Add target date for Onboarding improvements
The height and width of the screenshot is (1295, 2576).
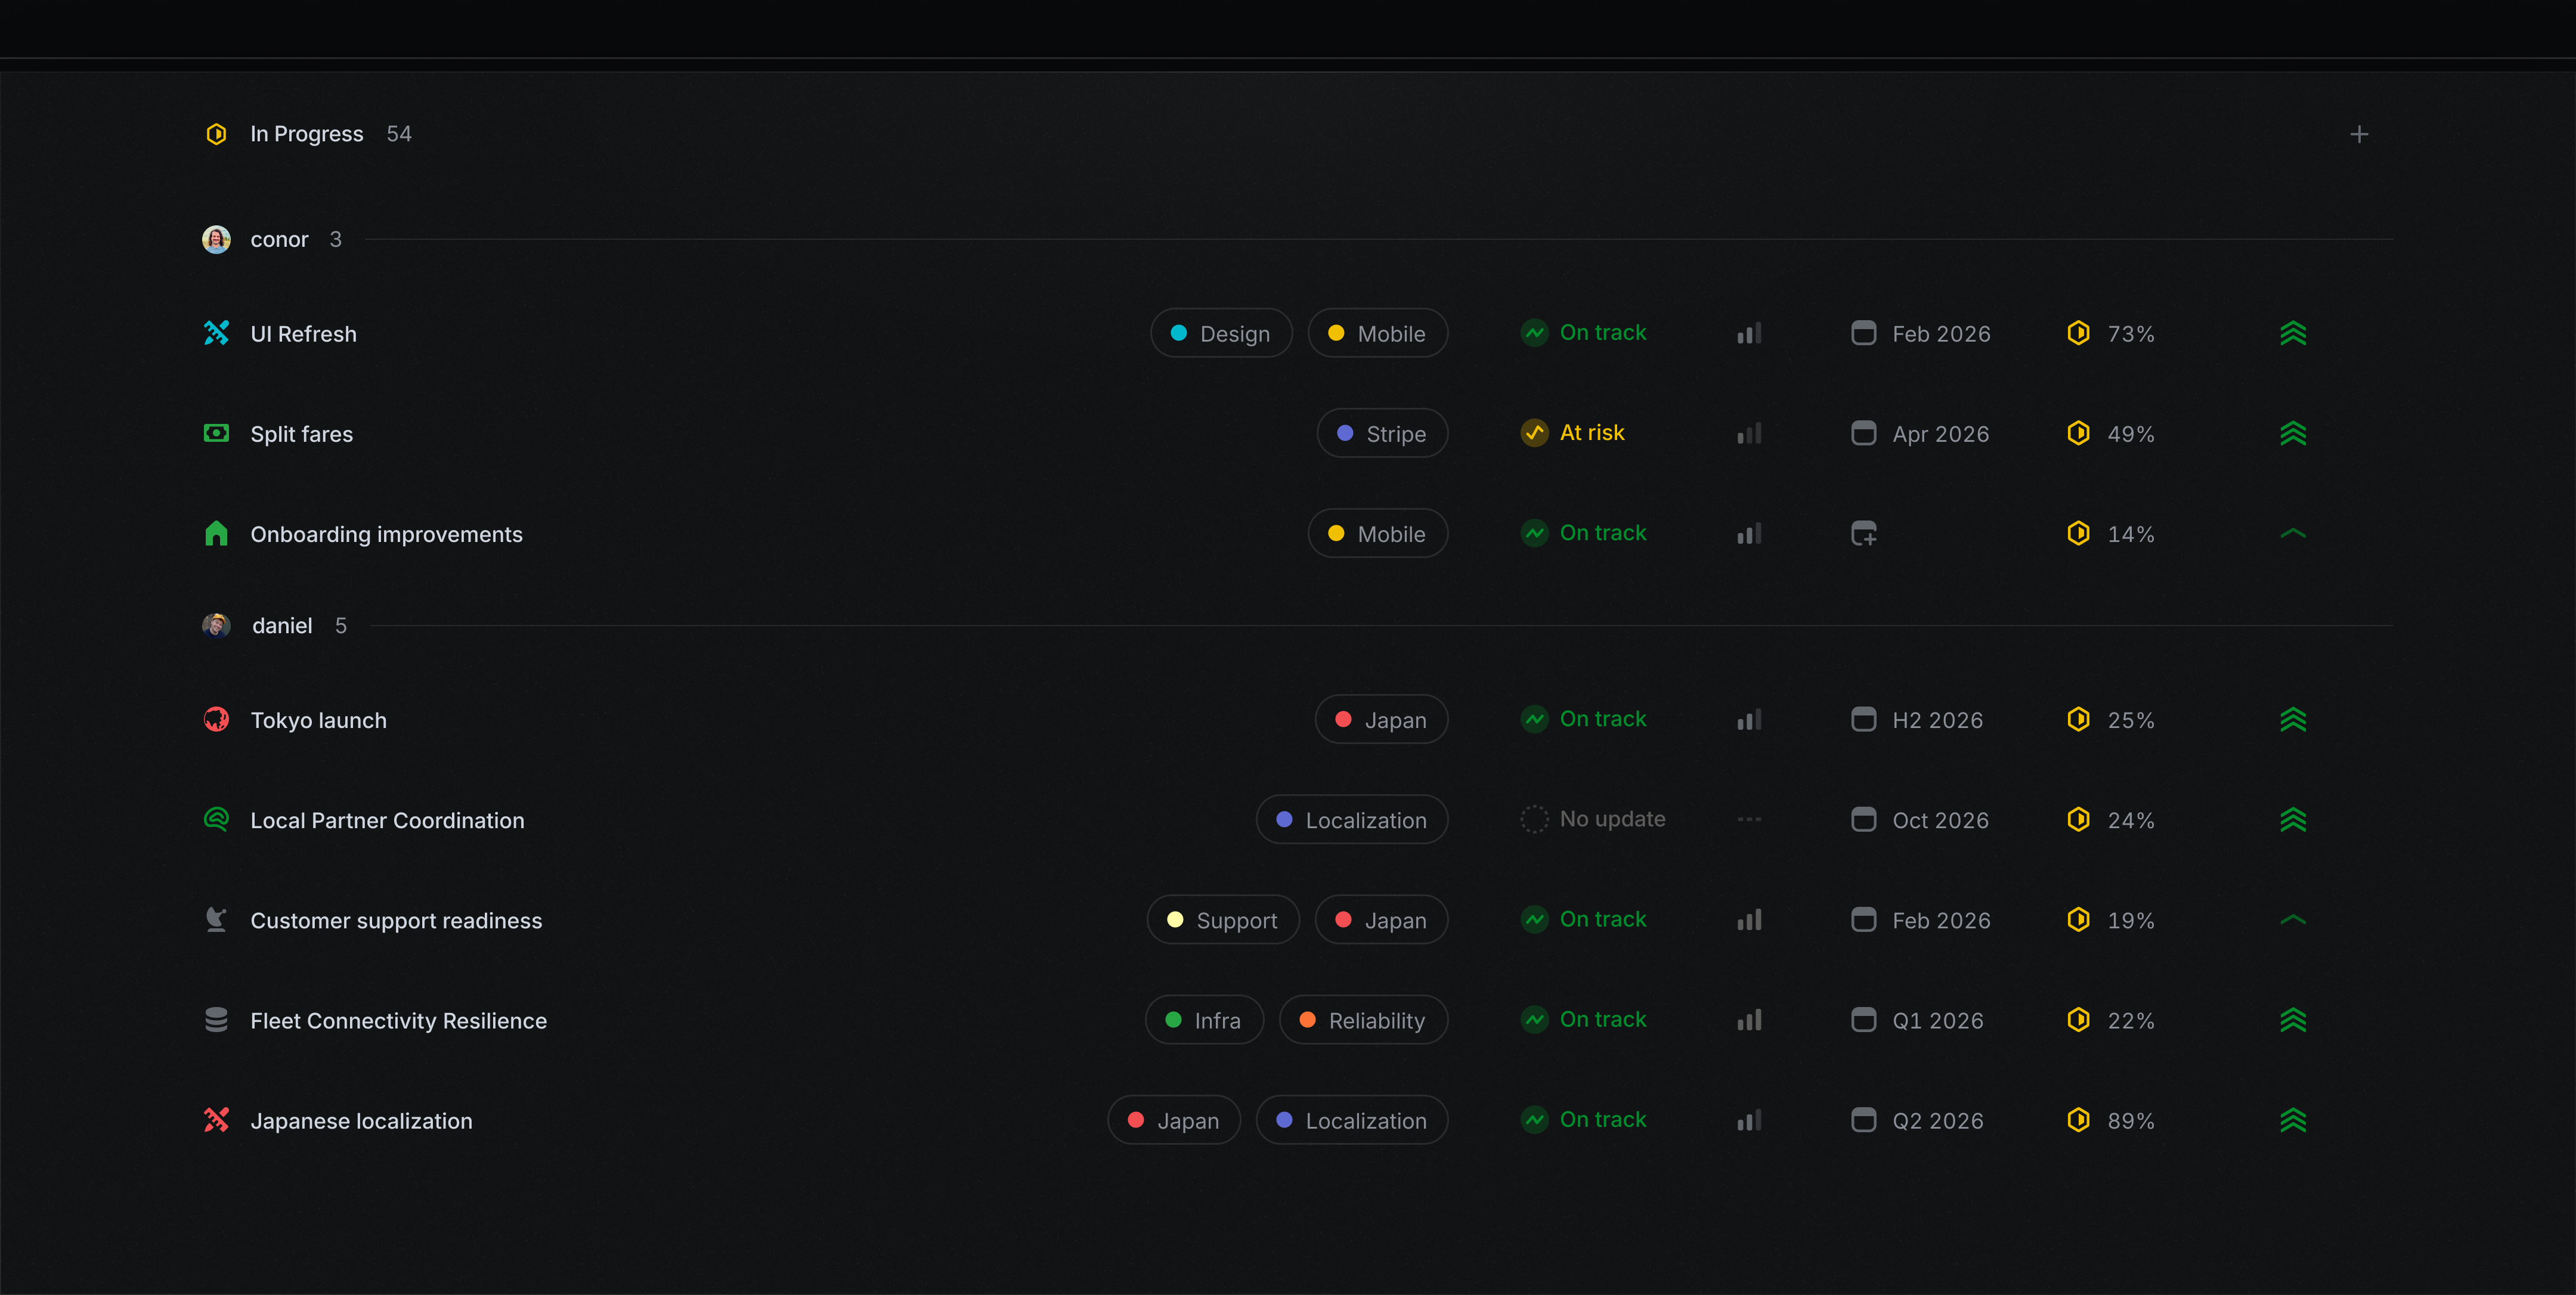[1863, 533]
